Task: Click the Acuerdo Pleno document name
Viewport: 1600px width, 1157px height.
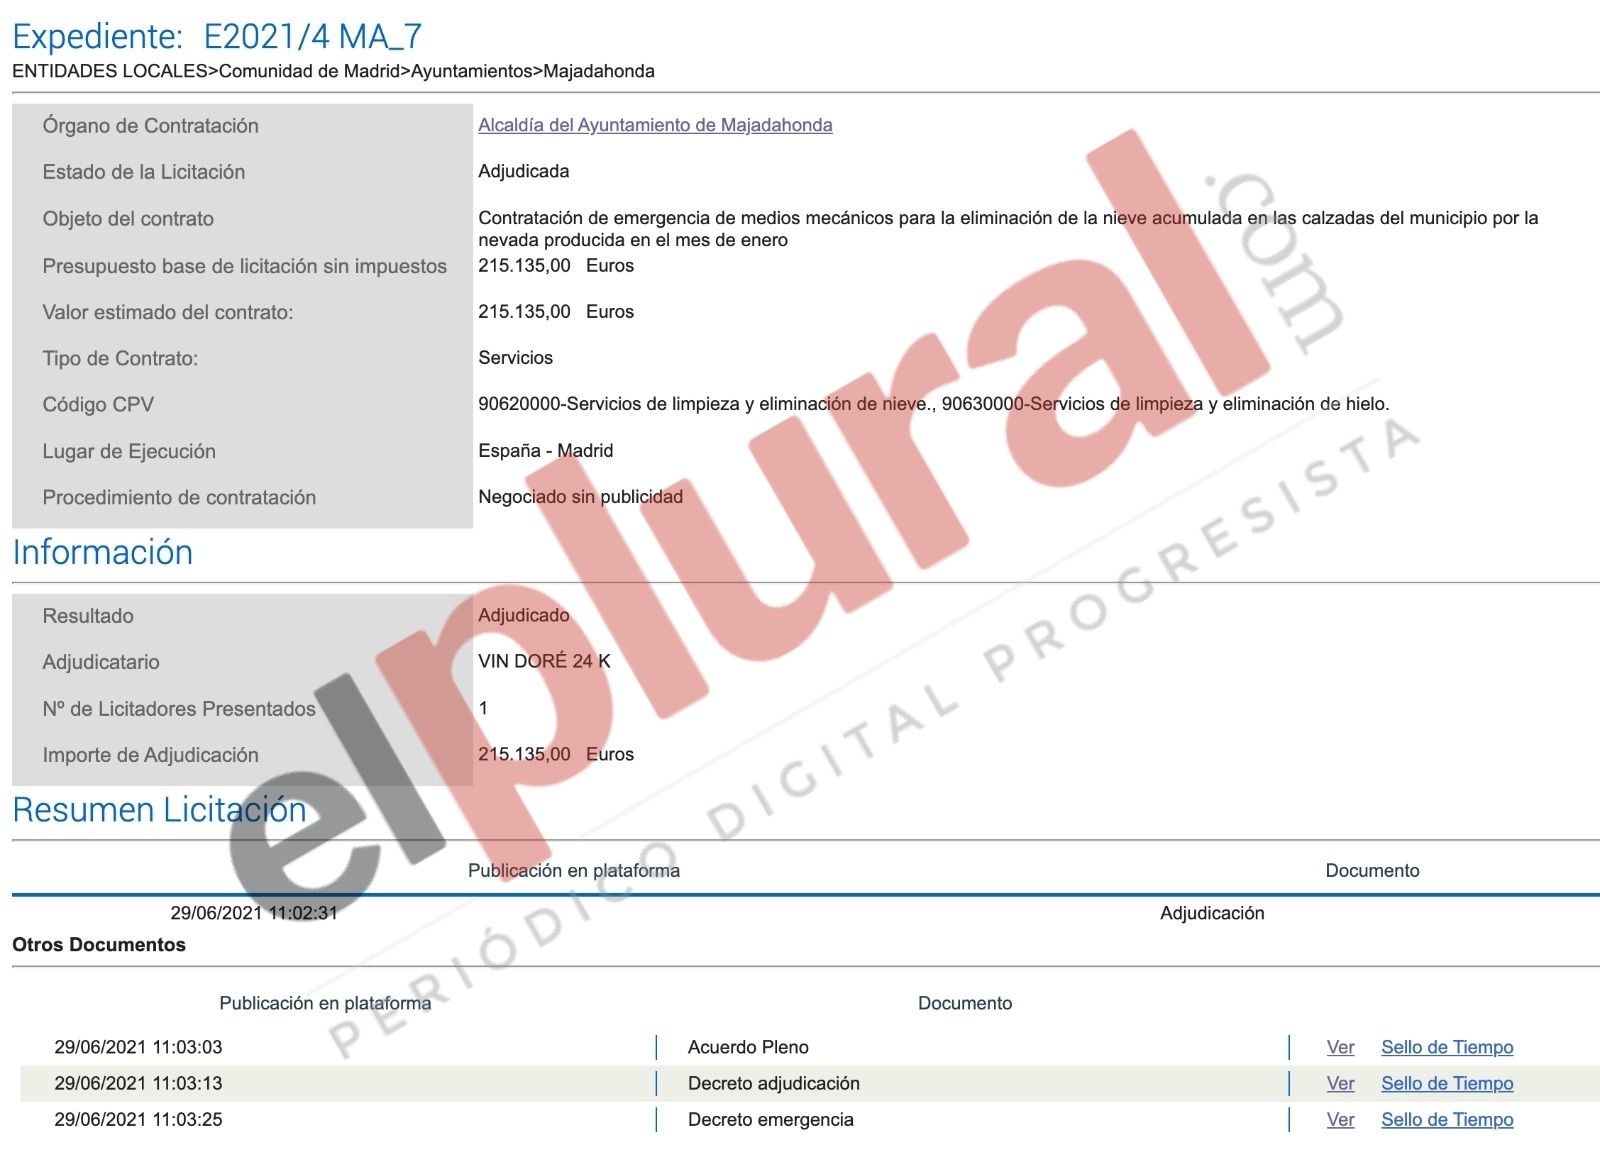Action: tap(748, 1047)
